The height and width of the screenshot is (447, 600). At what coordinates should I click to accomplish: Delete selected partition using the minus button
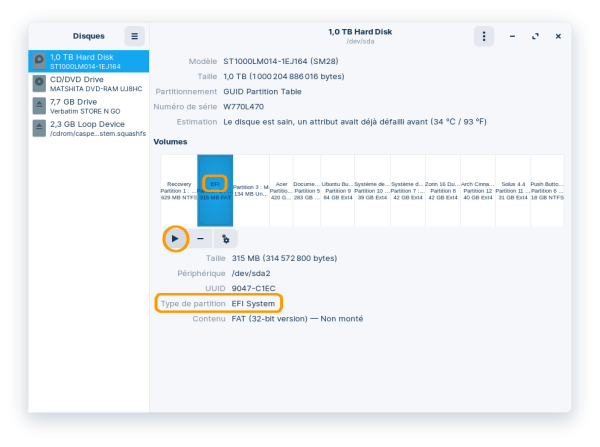pyautogui.click(x=200, y=239)
